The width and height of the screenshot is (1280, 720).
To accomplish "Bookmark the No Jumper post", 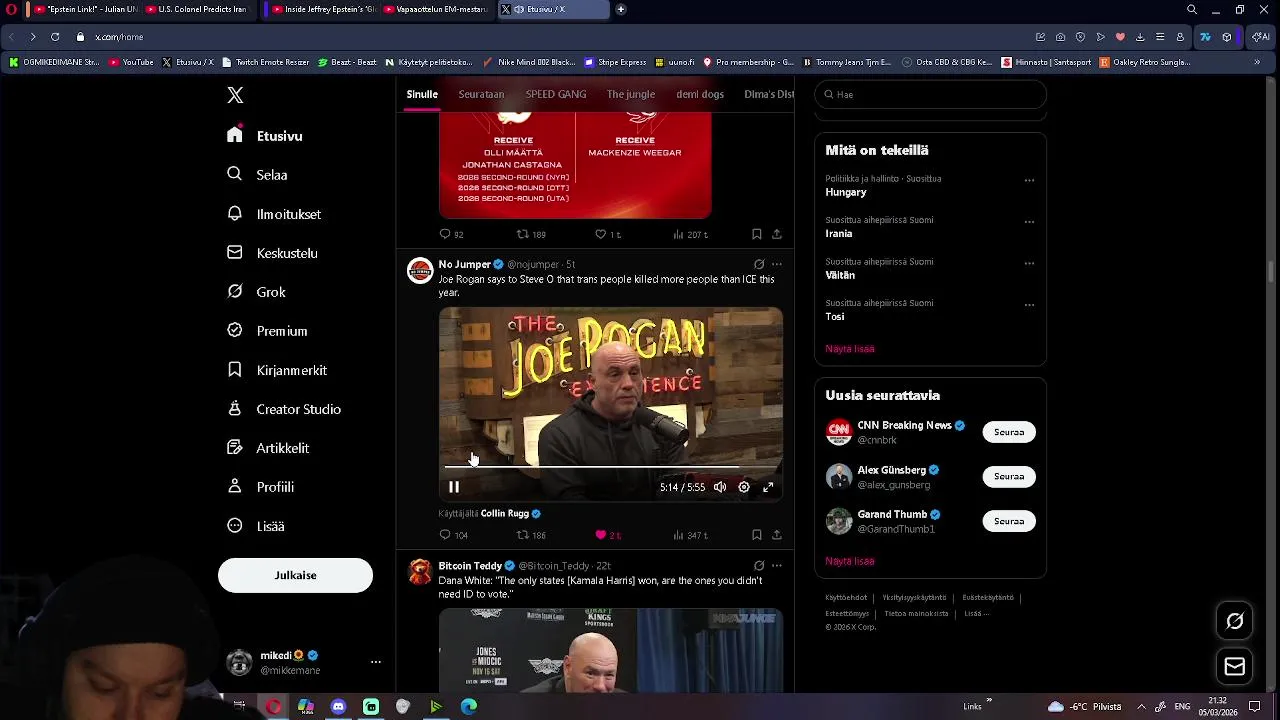I will point(757,535).
